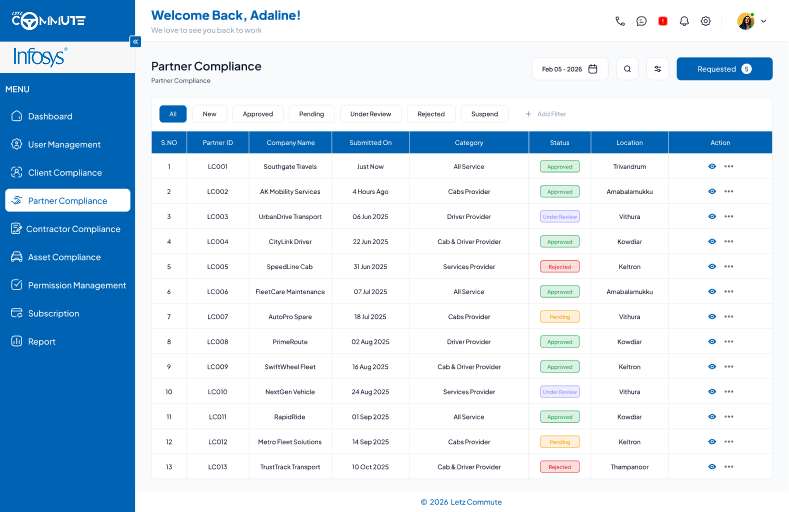Select the Approved filter tab
The image size is (789, 512).
258,114
